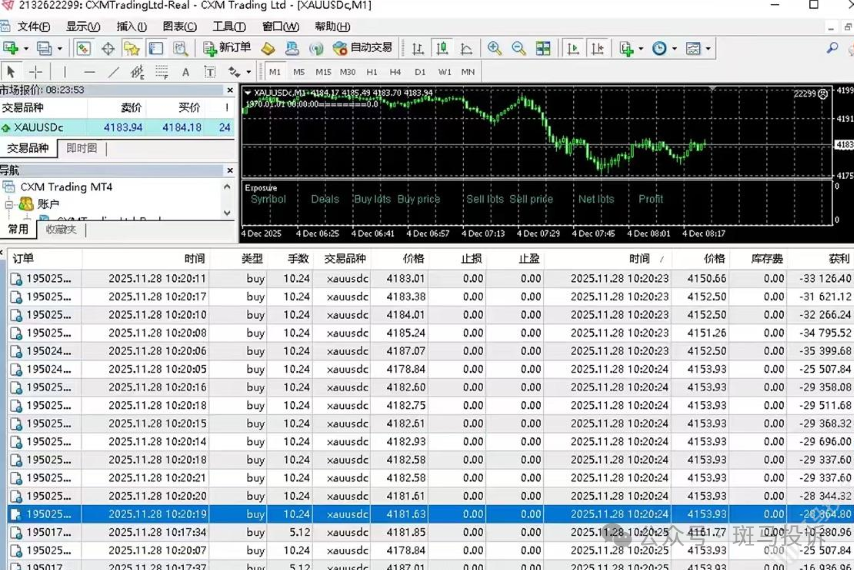Pick the trendline drawing tool
Image resolution: width=854 pixels, height=570 pixels.
click(x=113, y=72)
